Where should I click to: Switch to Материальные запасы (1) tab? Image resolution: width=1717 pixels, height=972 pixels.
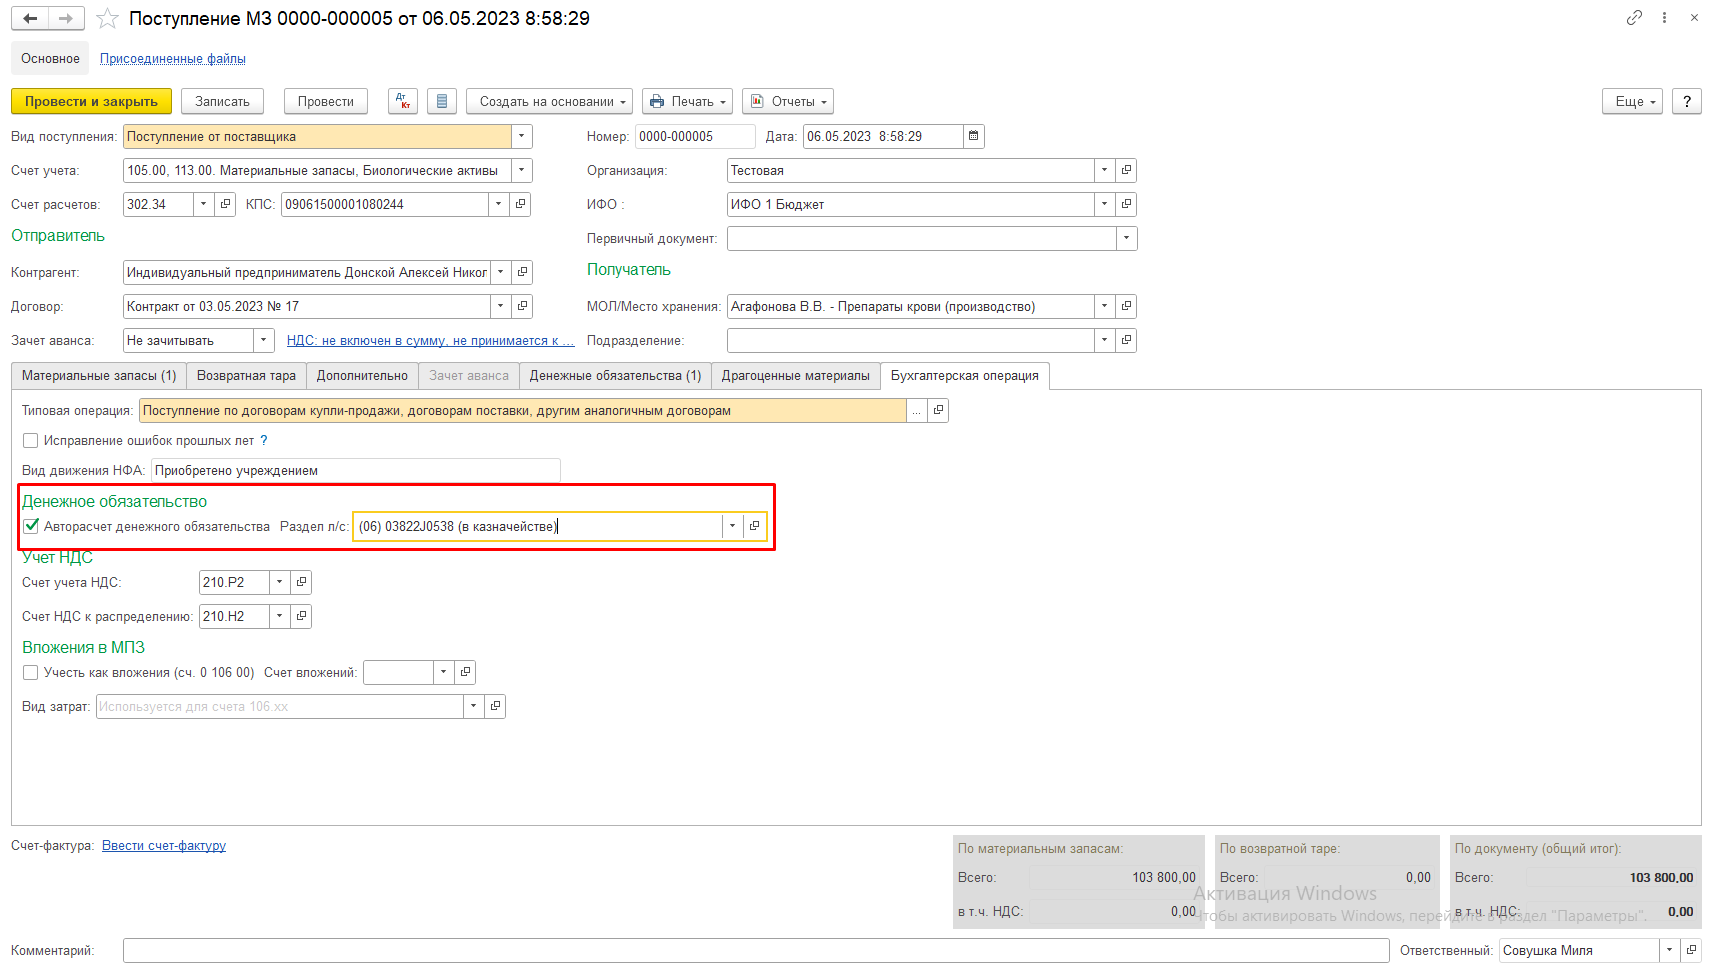(99, 376)
